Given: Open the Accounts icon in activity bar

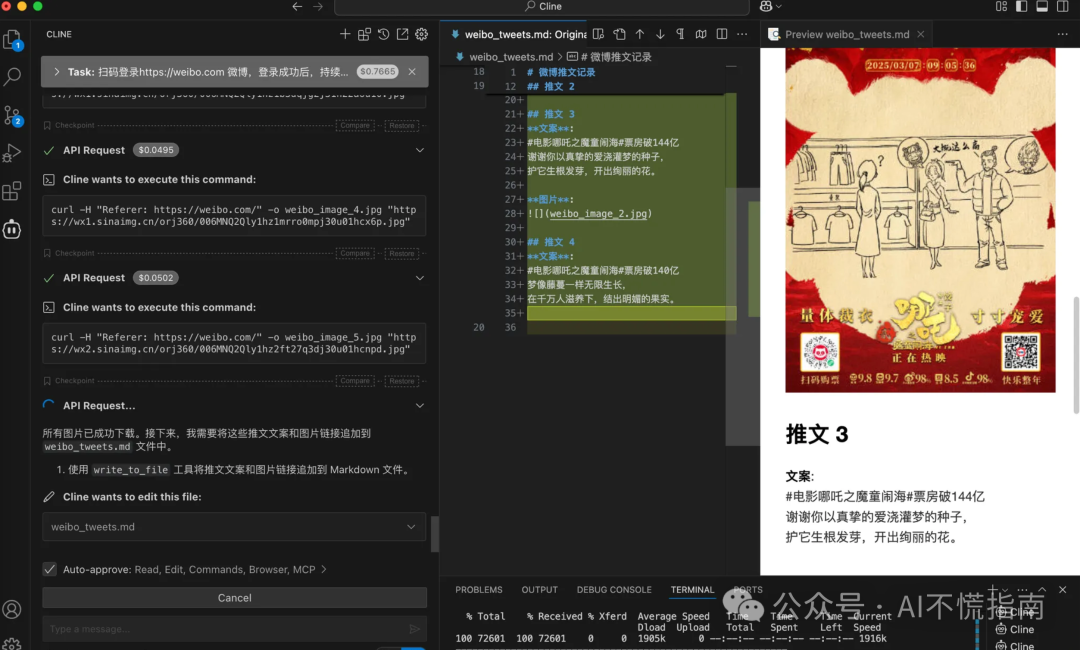Looking at the screenshot, I should point(12,609).
